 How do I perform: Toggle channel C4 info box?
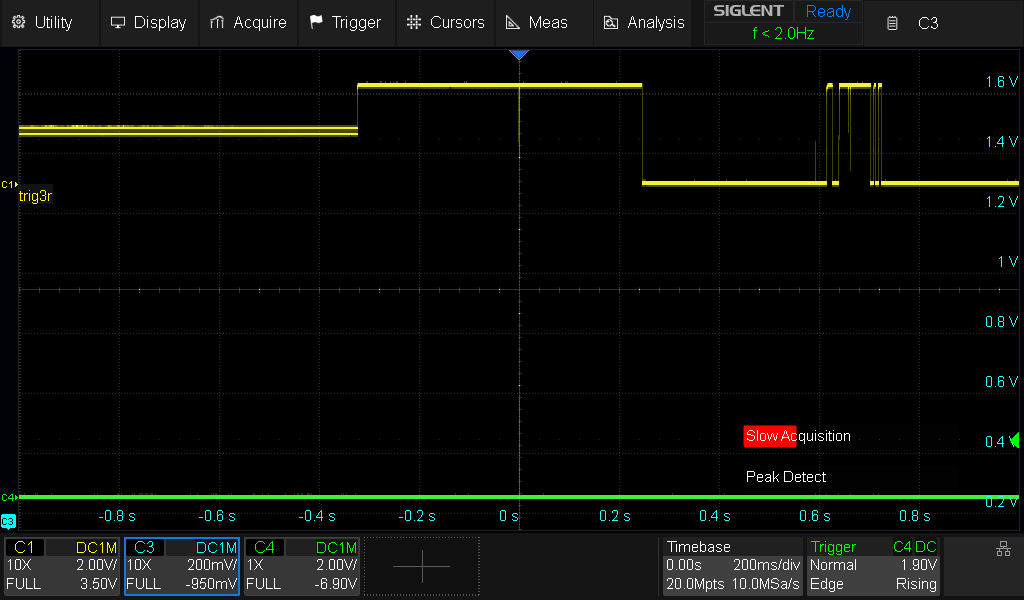point(302,566)
